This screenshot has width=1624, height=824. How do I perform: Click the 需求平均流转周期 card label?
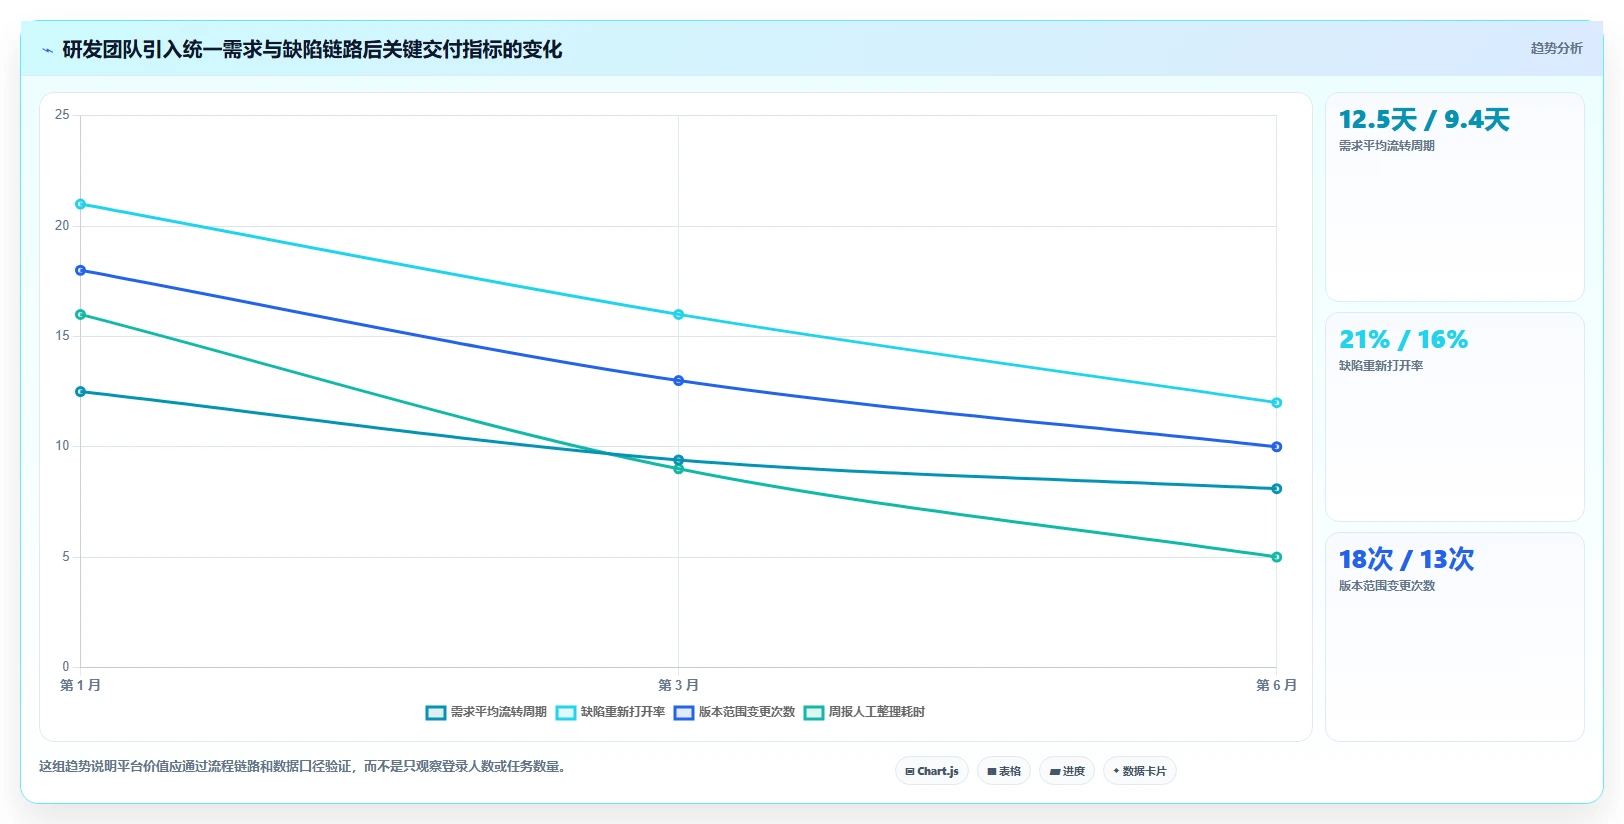click(x=1387, y=146)
